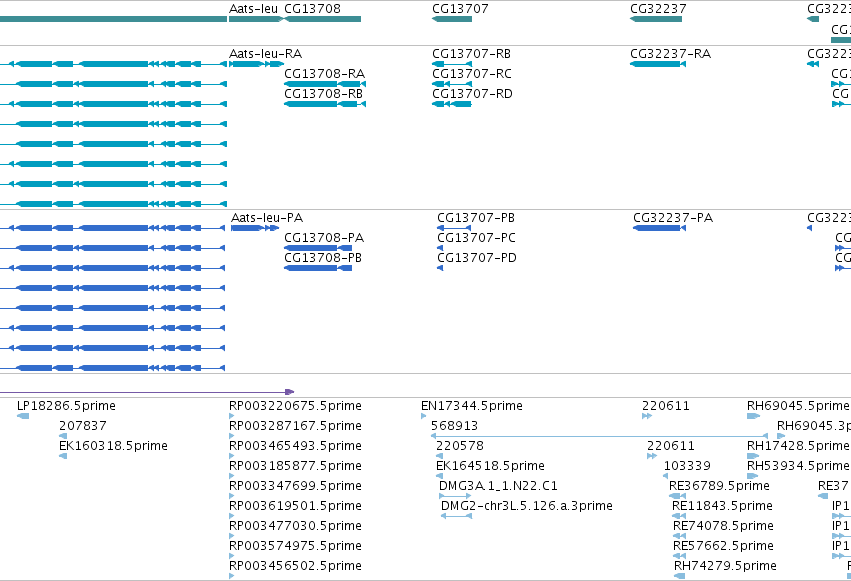The image size is (851, 581).
Task: Click the Aats-leu-PA protein label
Action: click(x=267, y=218)
